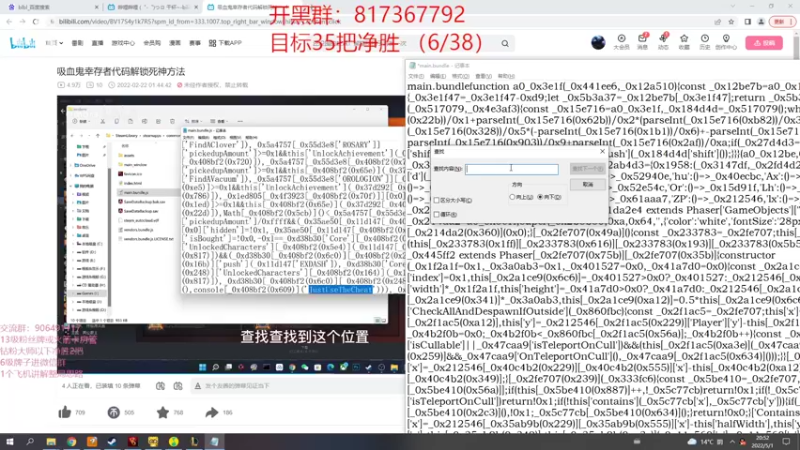
Task: Click the browser address bar URL
Action: [199, 22]
